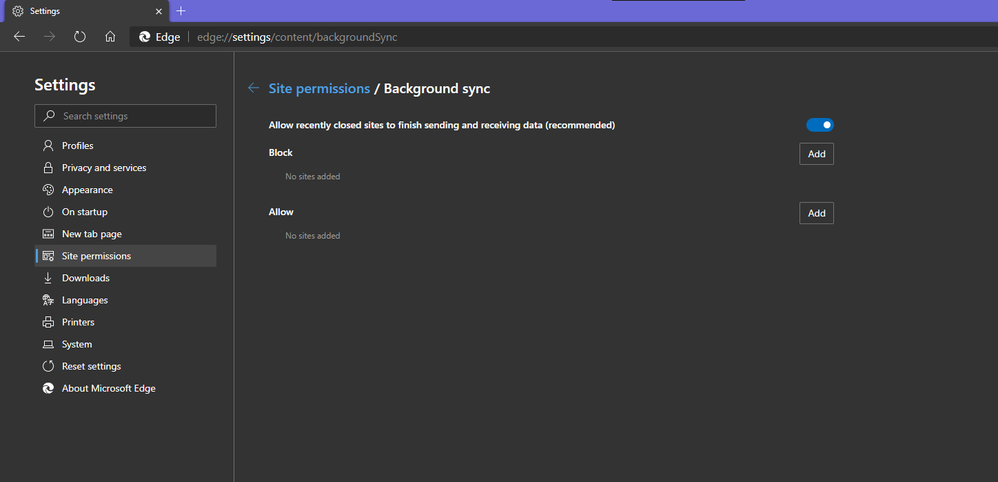Open Languages settings
The width and height of the screenshot is (998, 482).
125,301
